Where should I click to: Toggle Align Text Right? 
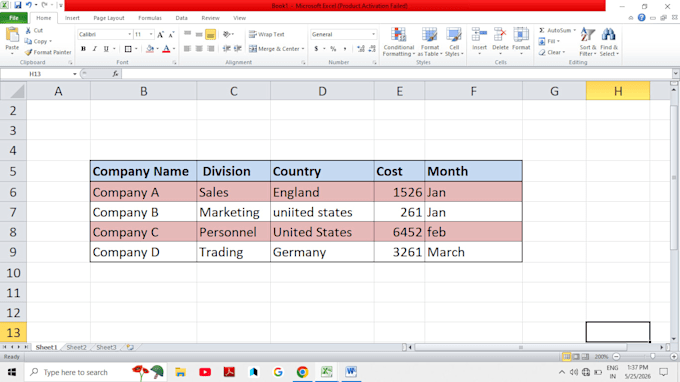210,49
